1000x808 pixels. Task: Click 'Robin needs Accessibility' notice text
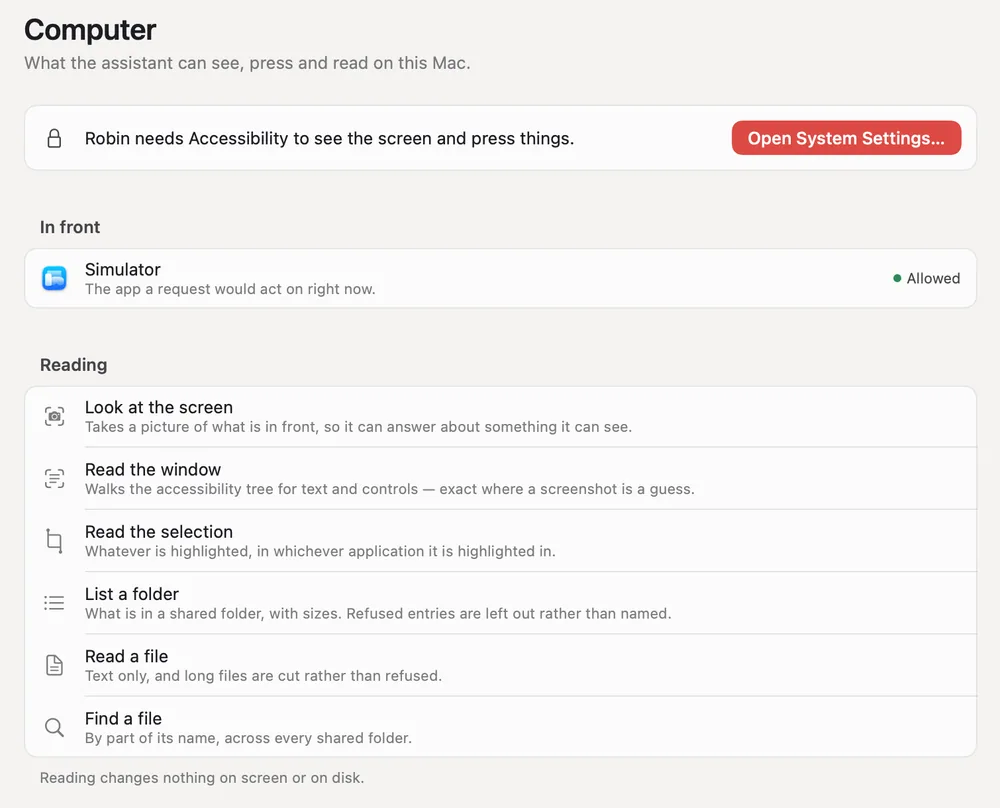point(330,138)
